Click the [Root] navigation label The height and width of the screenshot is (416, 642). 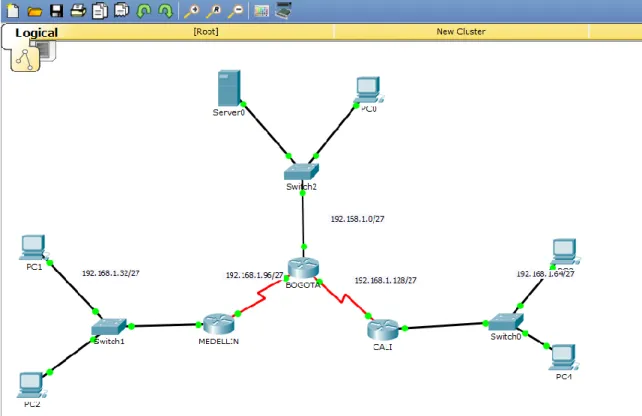tap(206, 32)
